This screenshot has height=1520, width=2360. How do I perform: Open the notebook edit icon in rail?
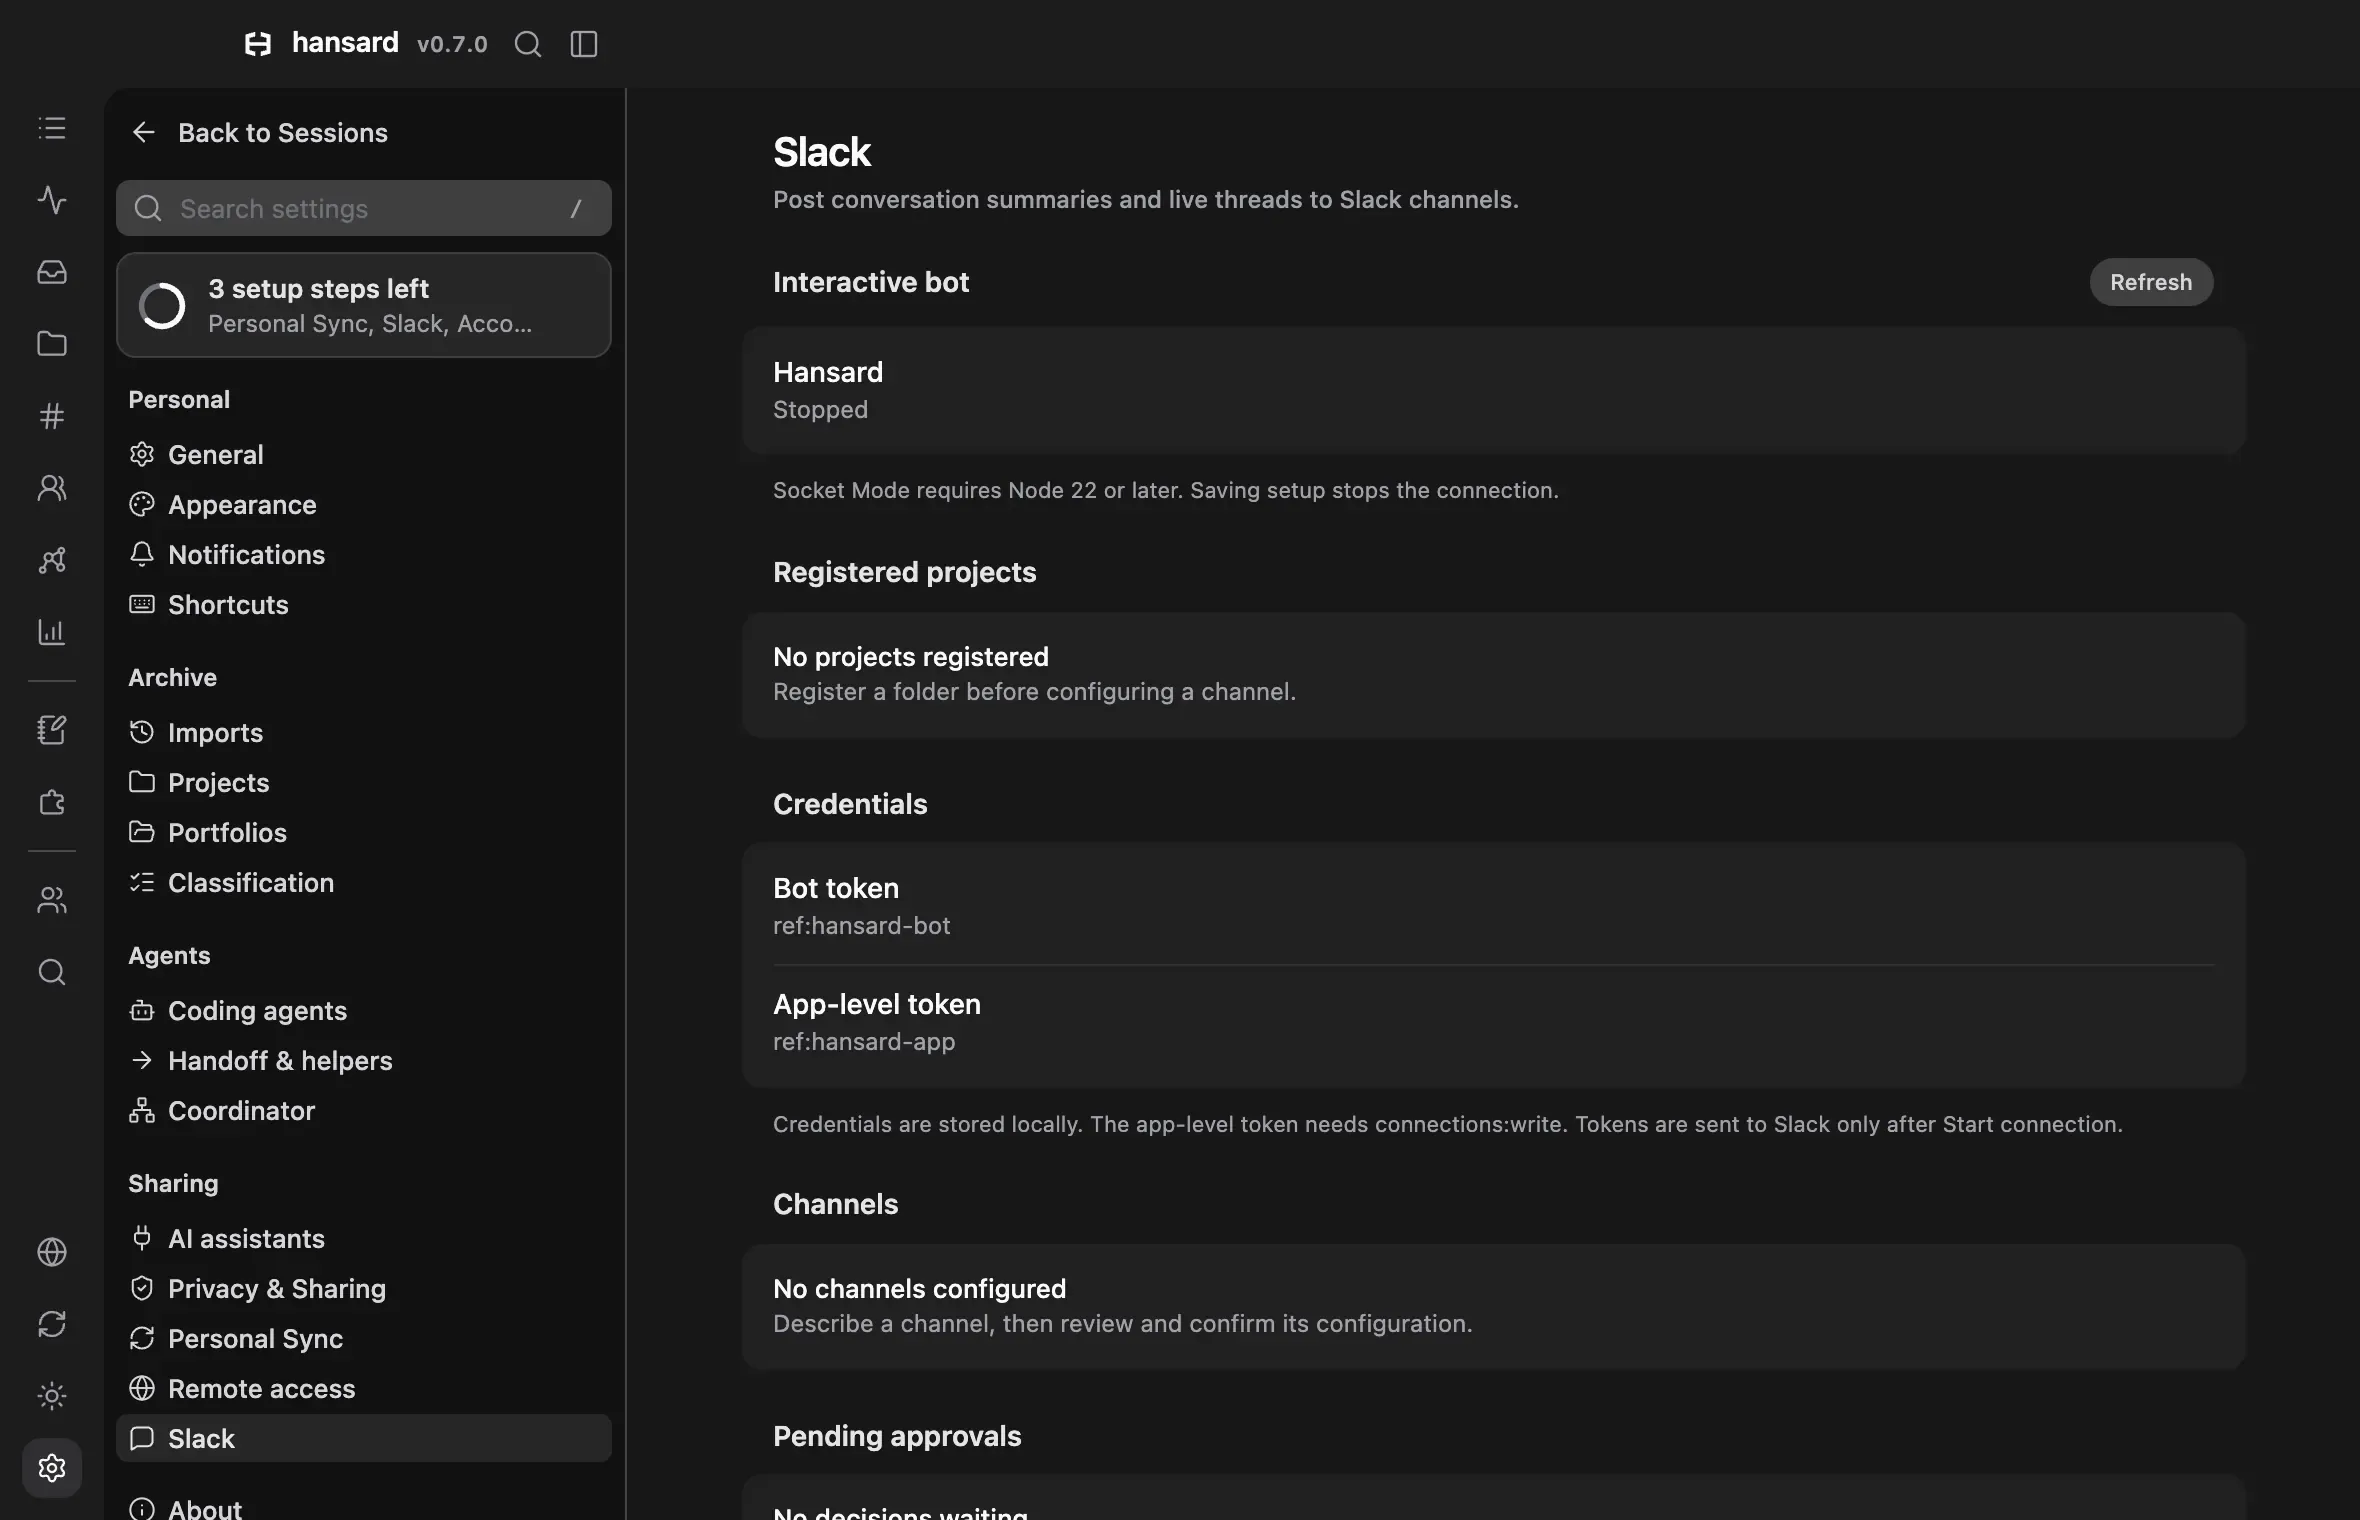(52, 730)
